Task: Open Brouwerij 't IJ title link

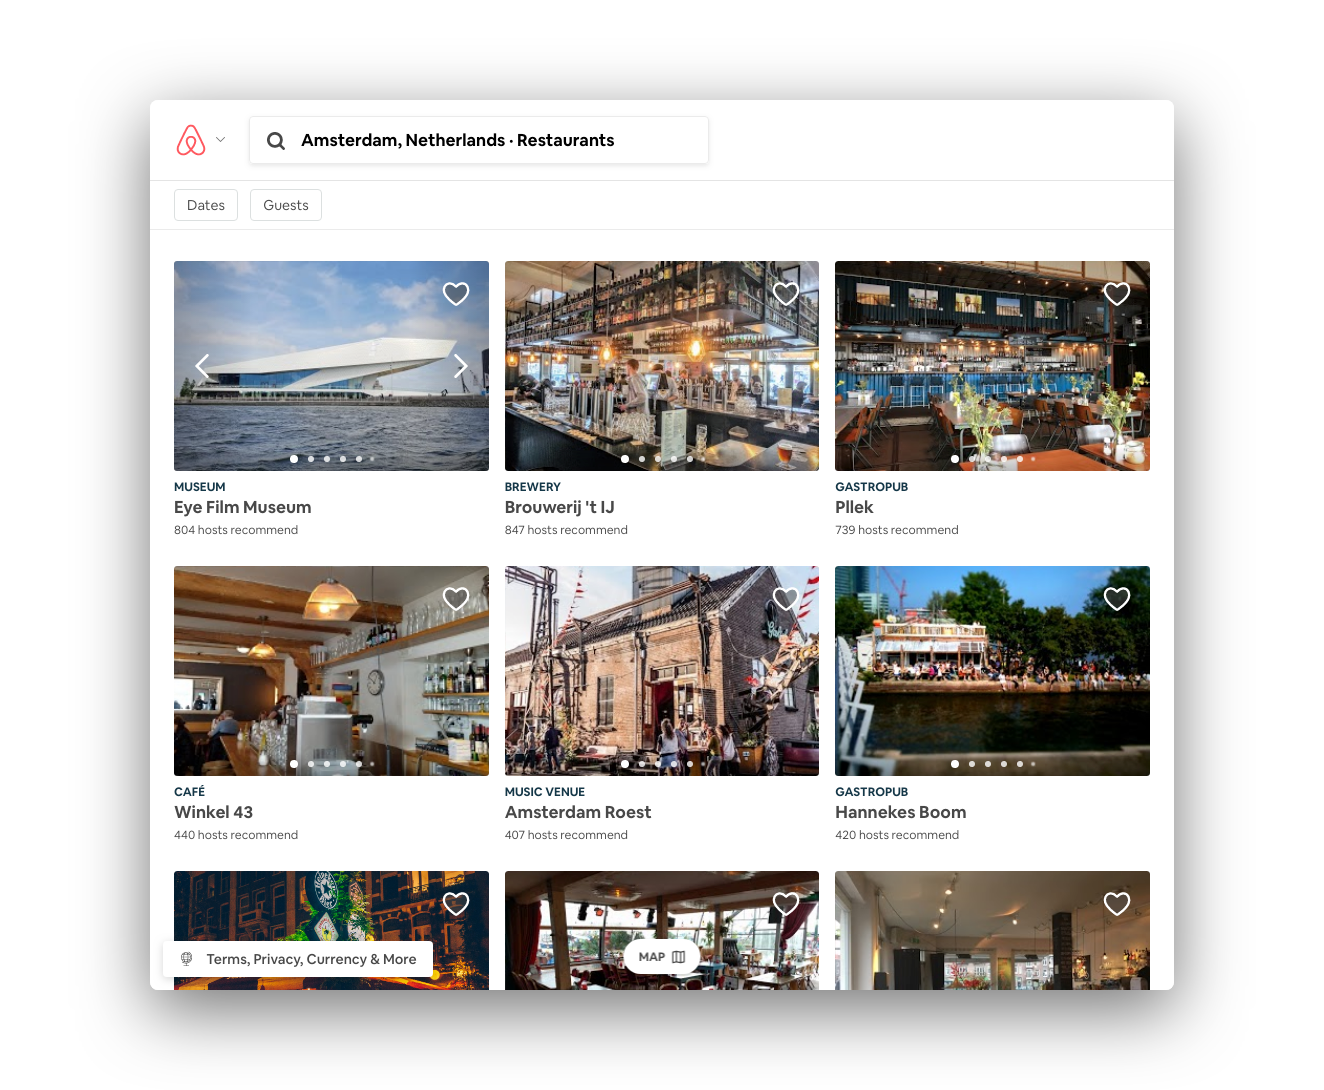Action: 560,507
